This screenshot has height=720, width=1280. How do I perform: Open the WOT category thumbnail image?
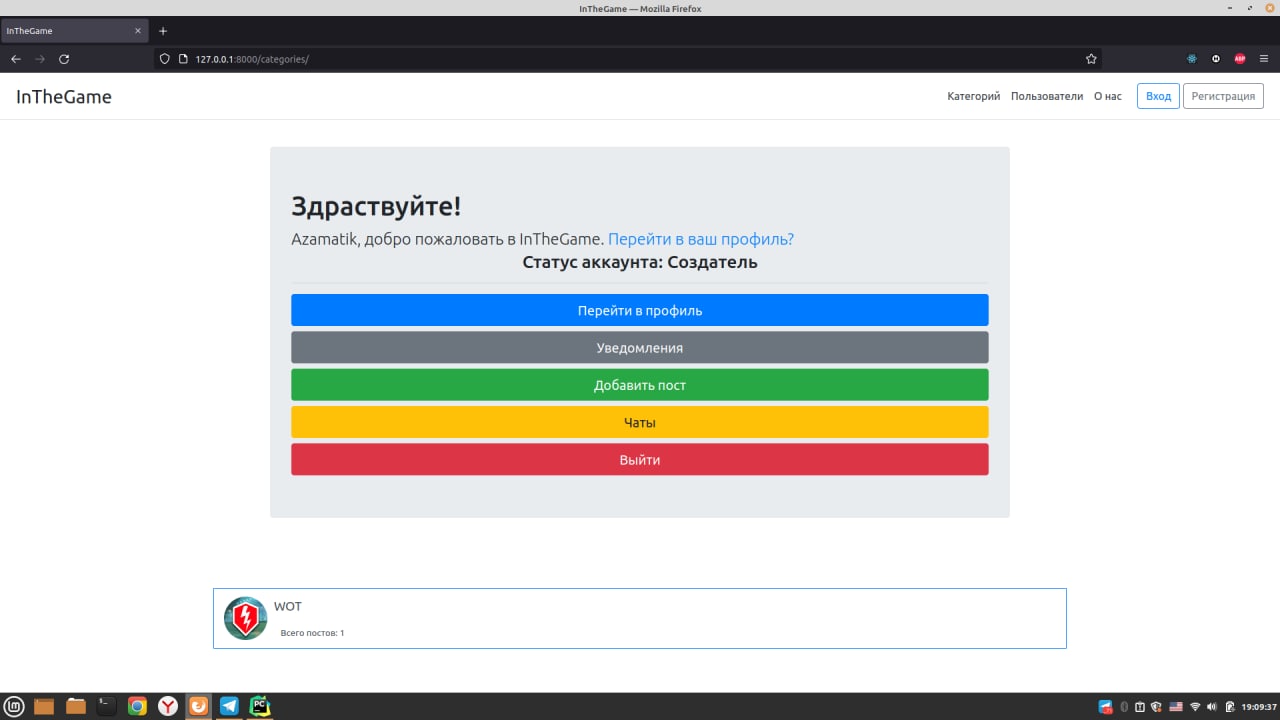246,618
